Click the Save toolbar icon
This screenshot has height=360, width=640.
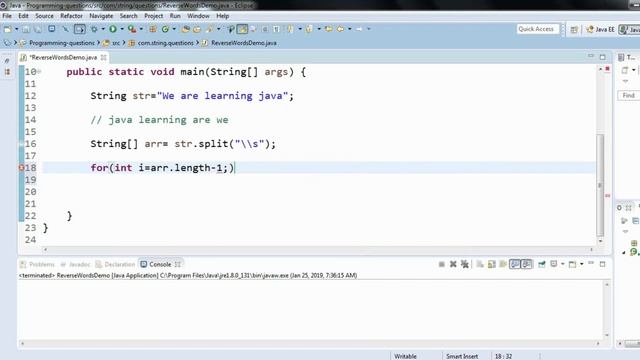(x=26, y=29)
